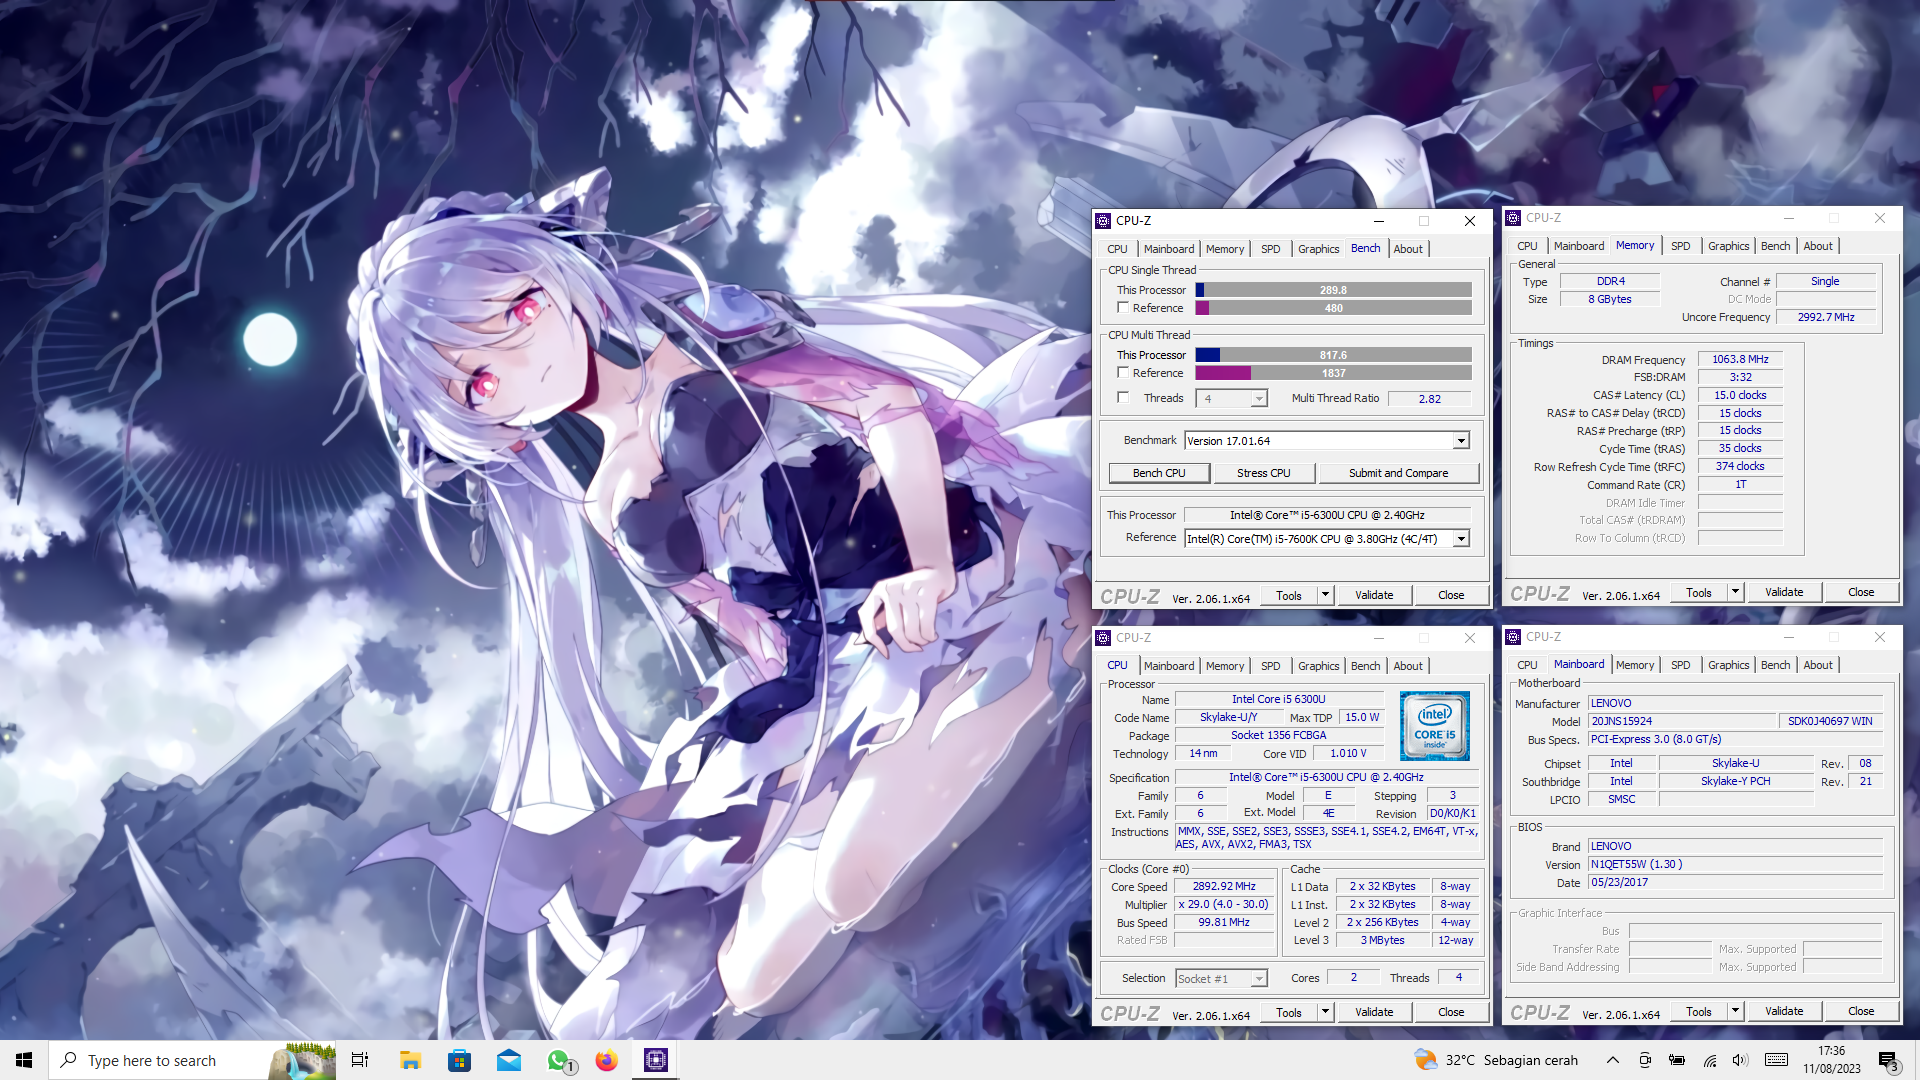Tick the Threads checkbox in Bench window
1920x1080 pixels.
1123,398
